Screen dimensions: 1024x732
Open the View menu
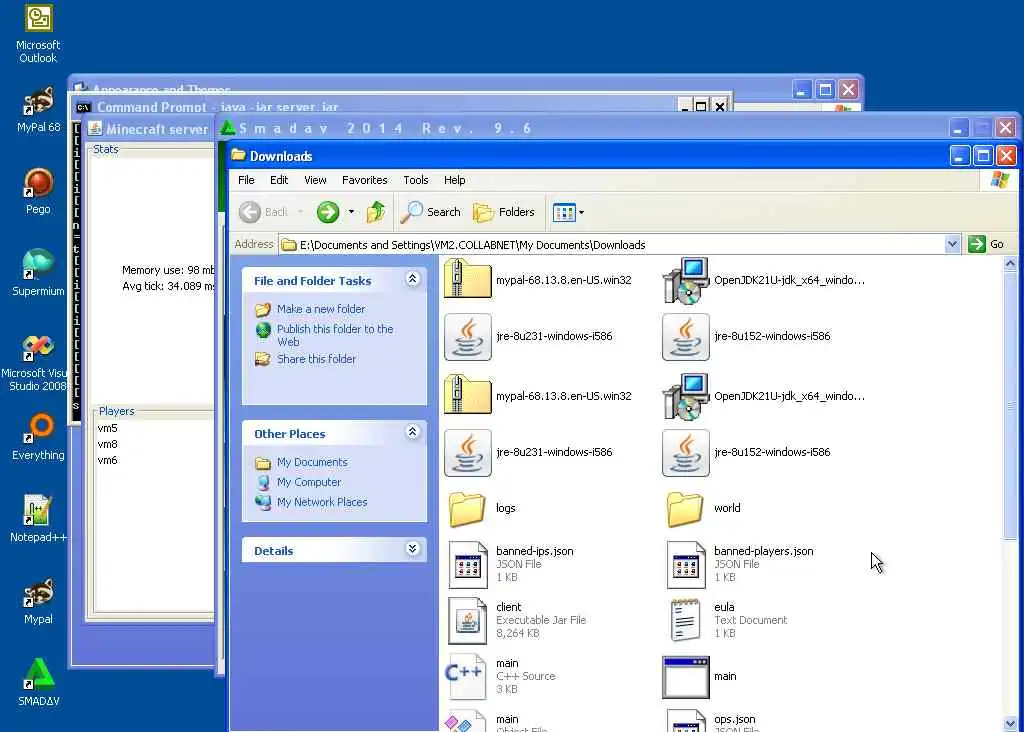point(315,180)
